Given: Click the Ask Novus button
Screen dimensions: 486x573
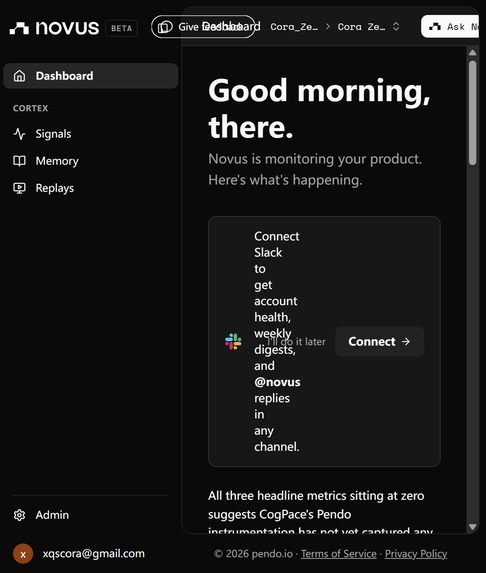Looking at the screenshot, I should (x=450, y=27).
